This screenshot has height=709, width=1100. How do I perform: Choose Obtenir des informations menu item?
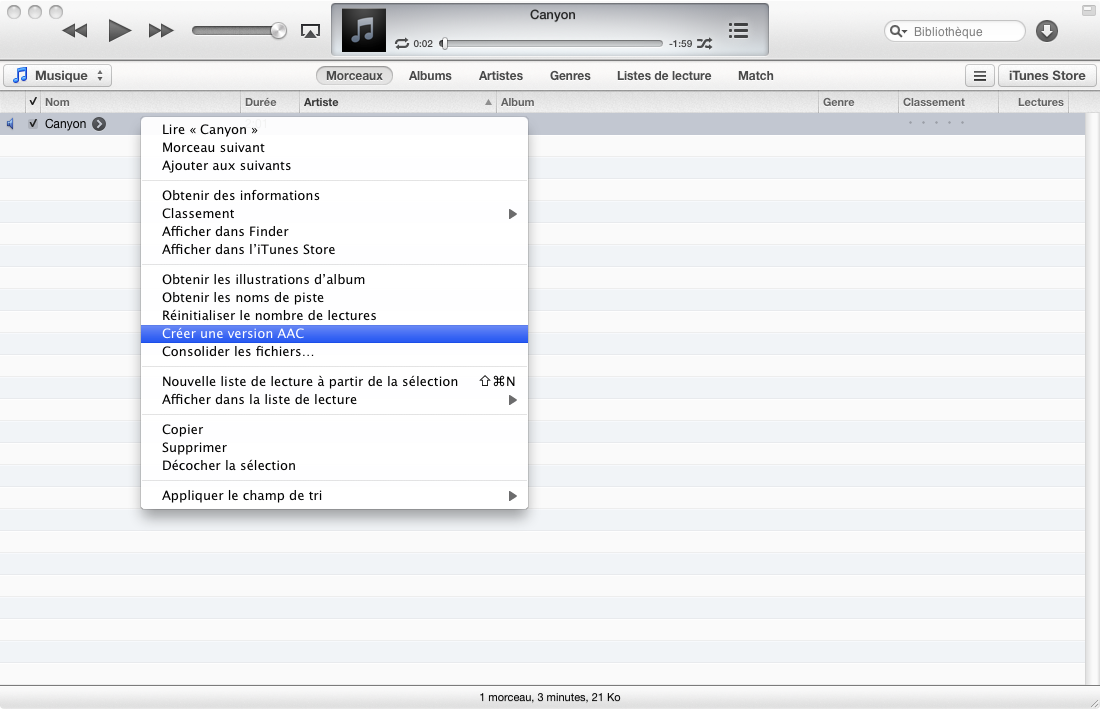pyautogui.click(x=334, y=196)
